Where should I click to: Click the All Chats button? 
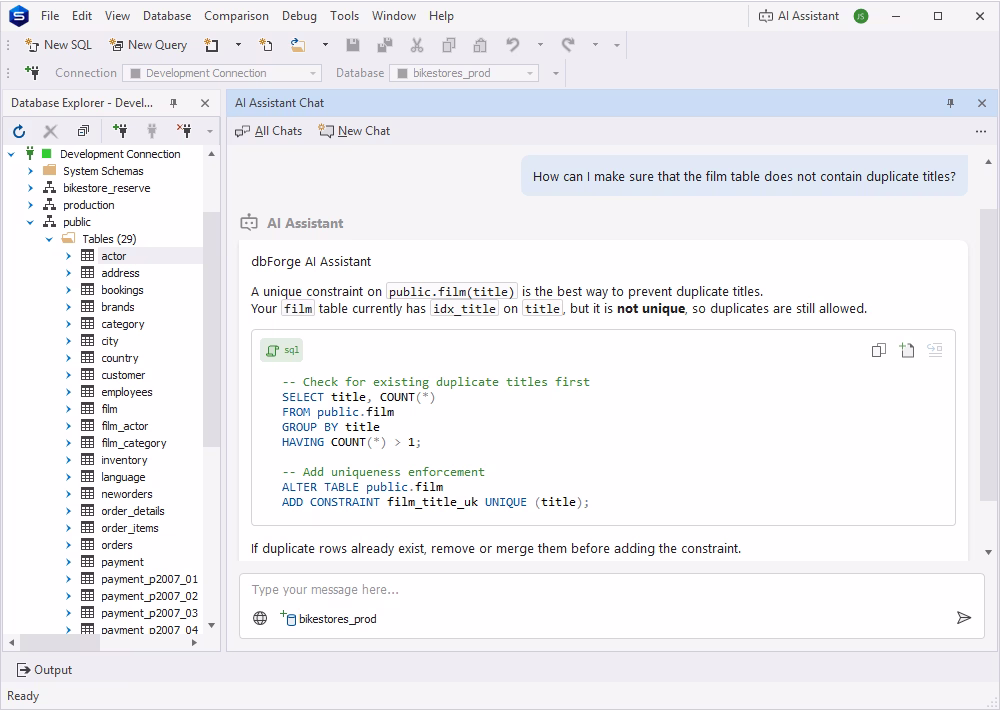268,131
